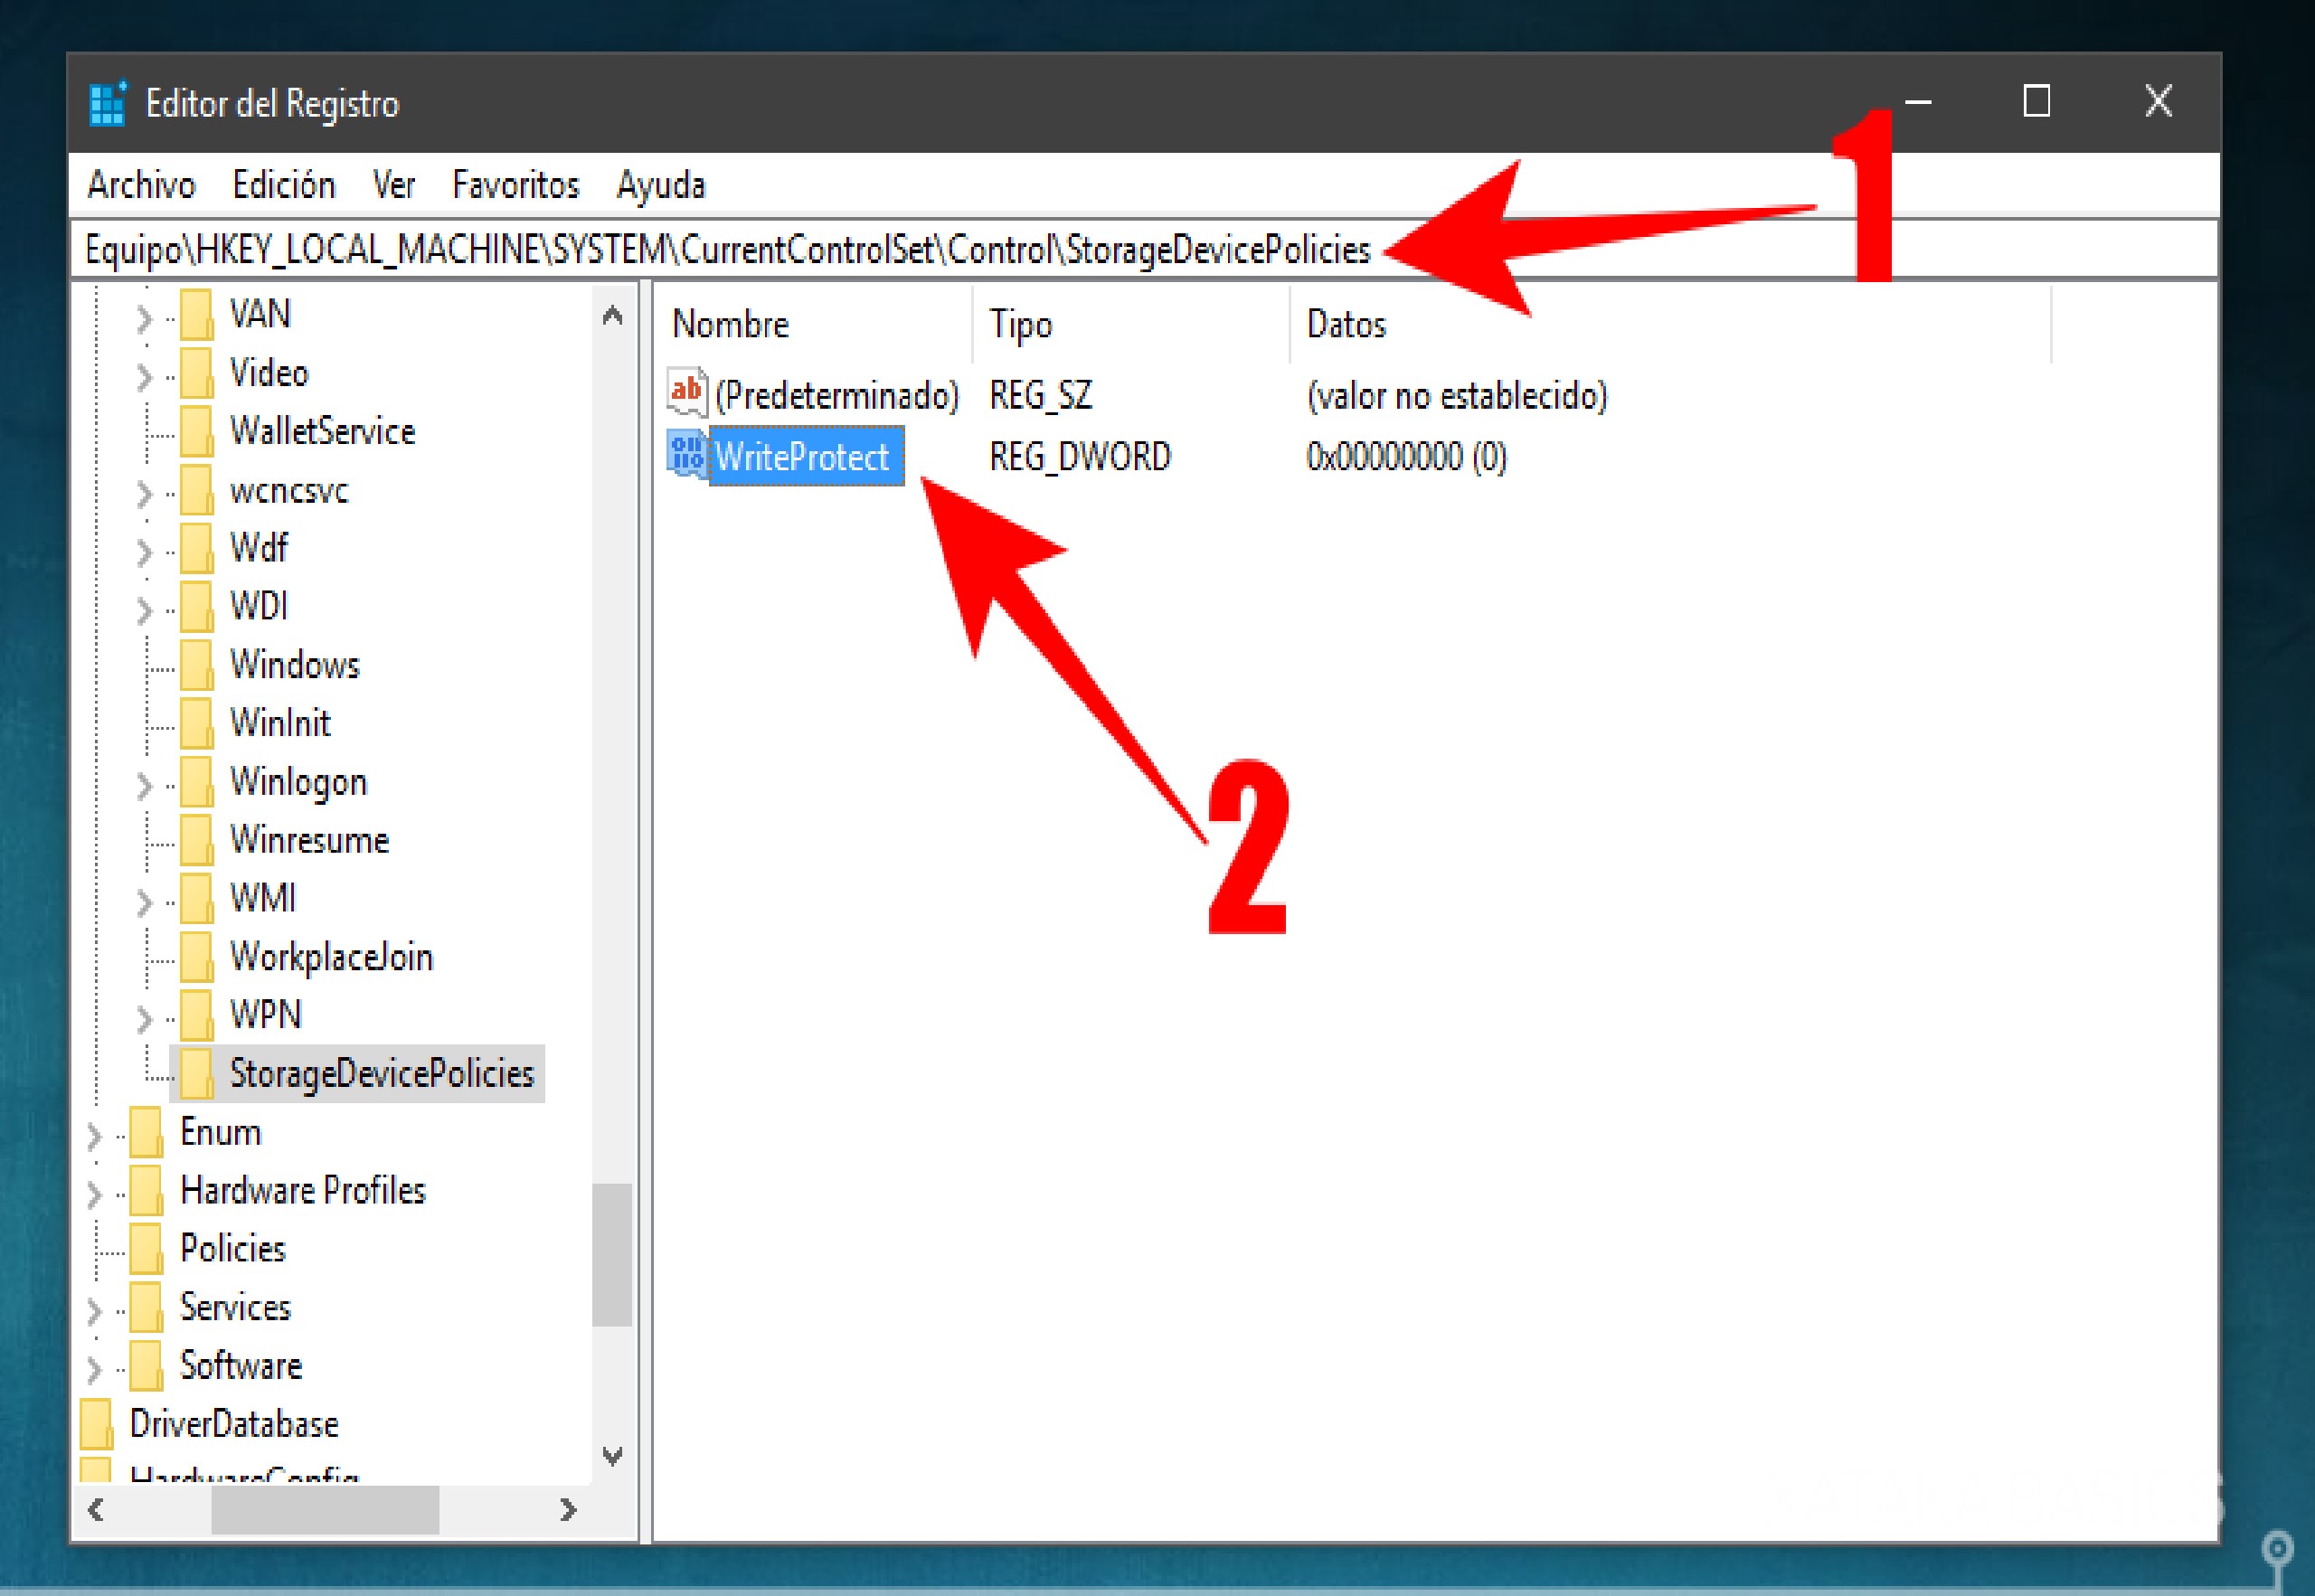The width and height of the screenshot is (2315, 1596).
Task: Click the WalletService folder icon
Action: click(196, 431)
